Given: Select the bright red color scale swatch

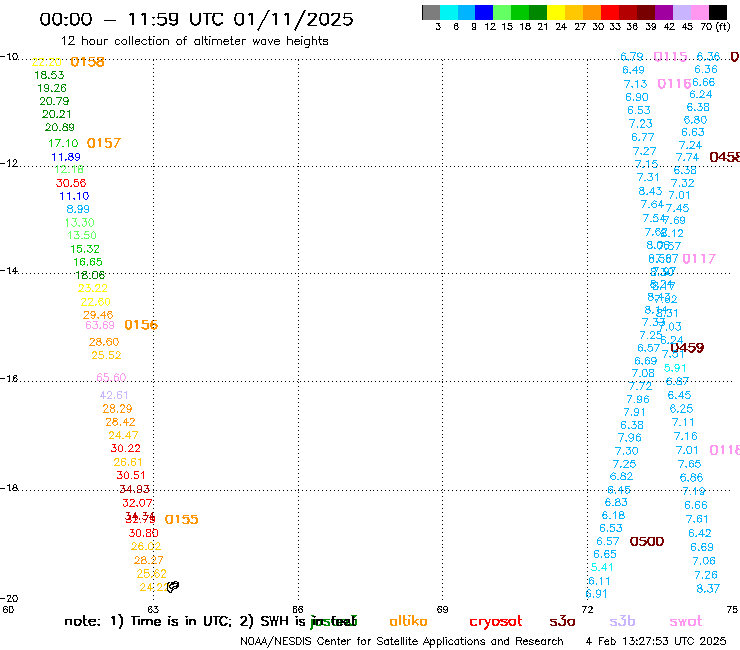Looking at the screenshot, I should pyautogui.click(x=609, y=12).
